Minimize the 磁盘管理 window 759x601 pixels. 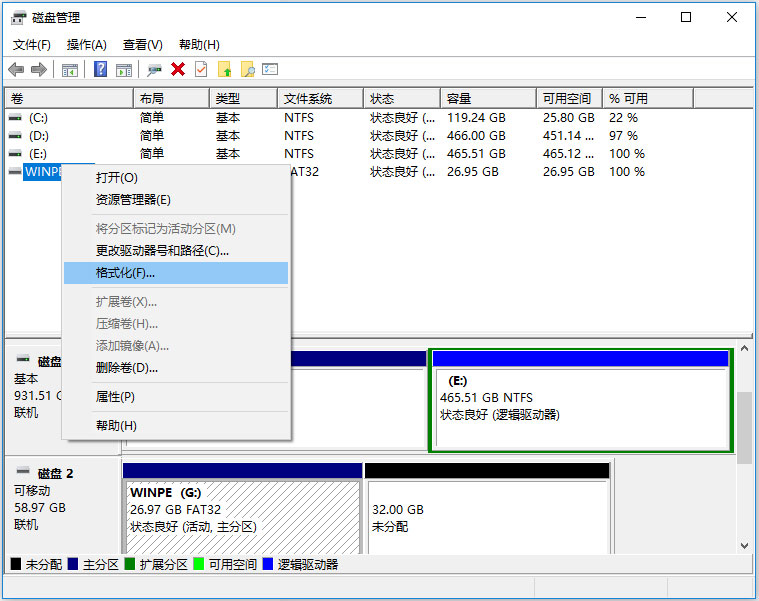[641, 17]
